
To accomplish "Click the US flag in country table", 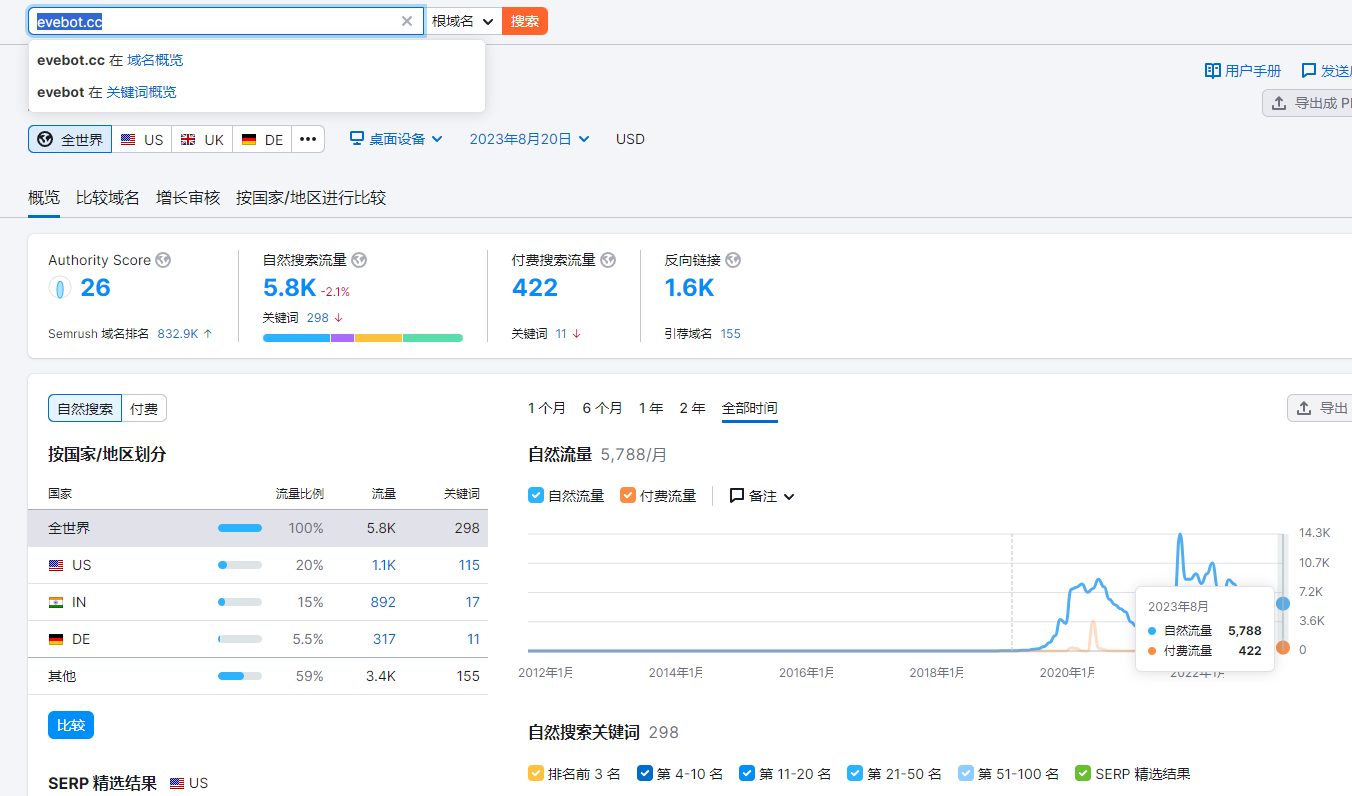I will click(56, 565).
